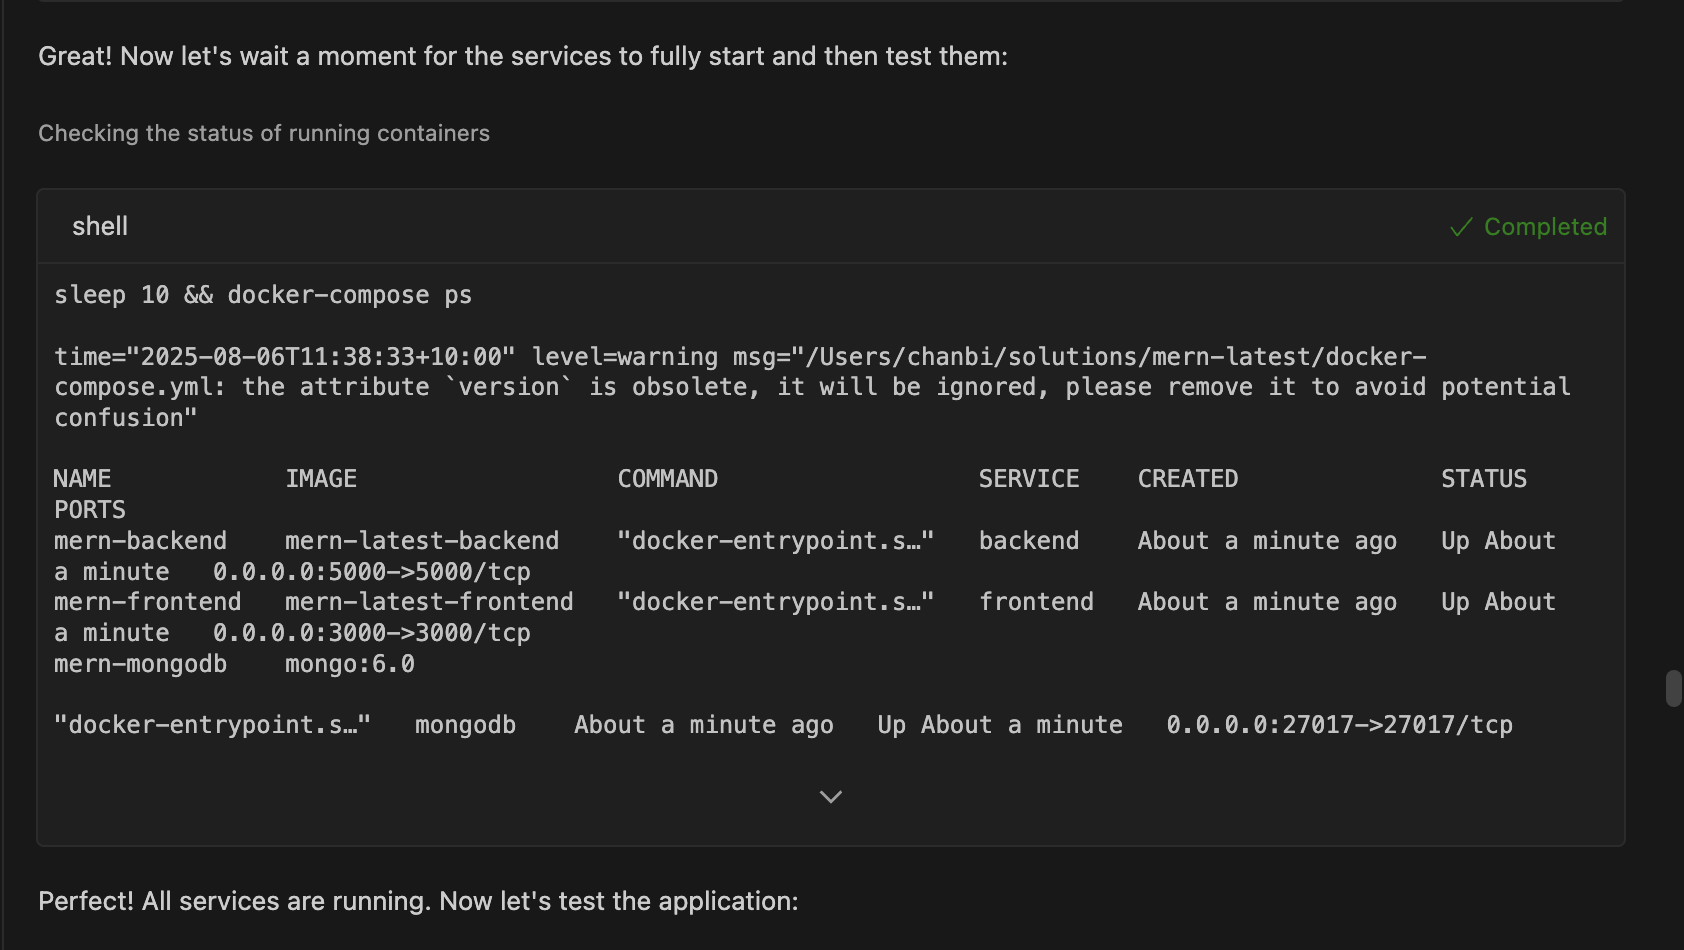This screenshot has height=950, width=1684.
Task: Click the "sleep 10 && docker-compose ps" command
Action: tap(263, 295)
